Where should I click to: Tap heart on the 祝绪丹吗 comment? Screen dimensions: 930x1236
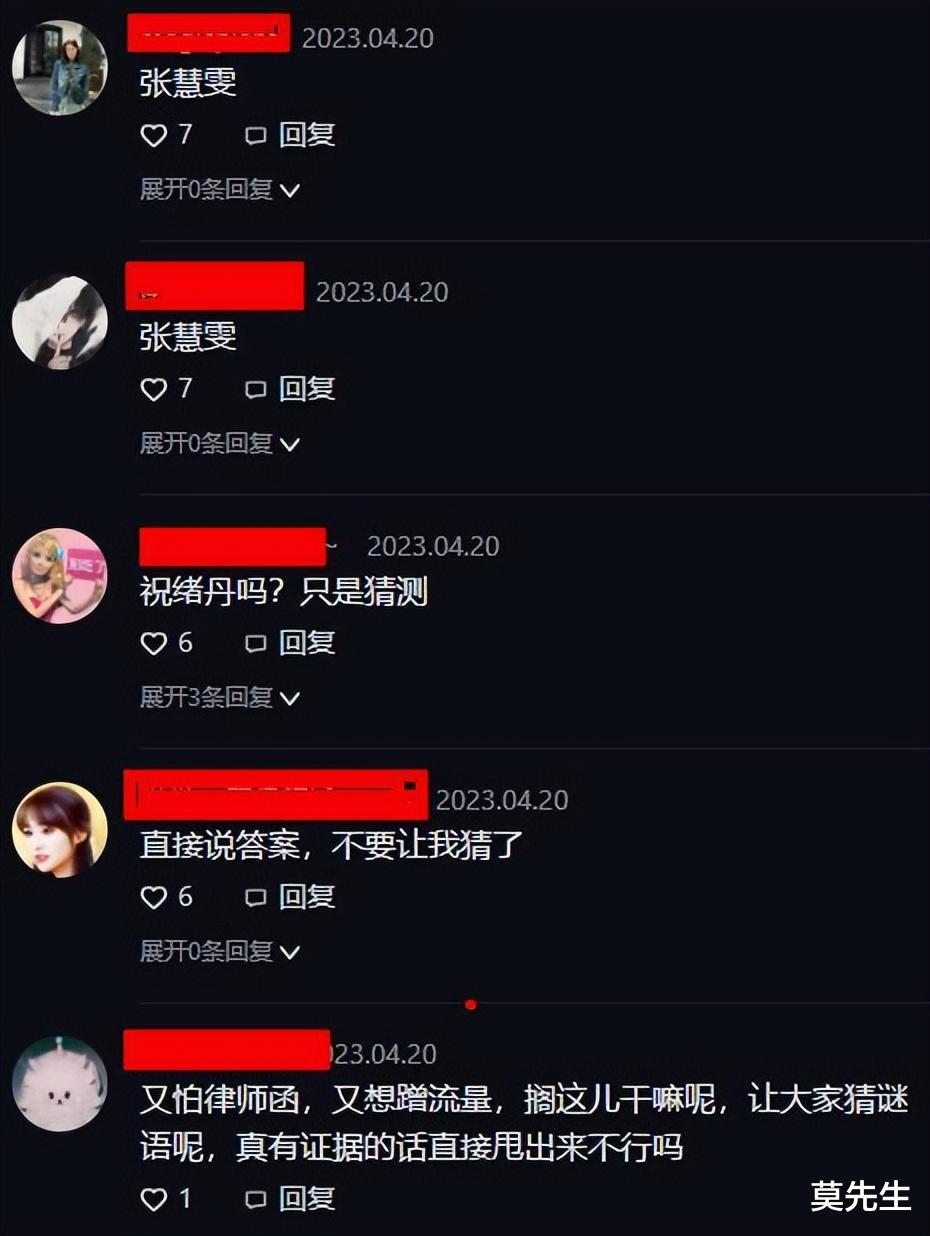(153, 643)
